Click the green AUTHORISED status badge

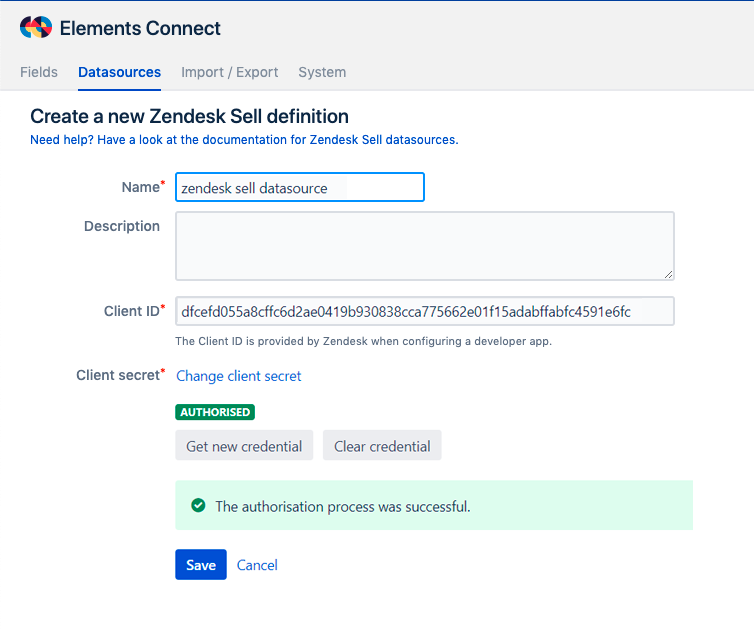[215, 412]
